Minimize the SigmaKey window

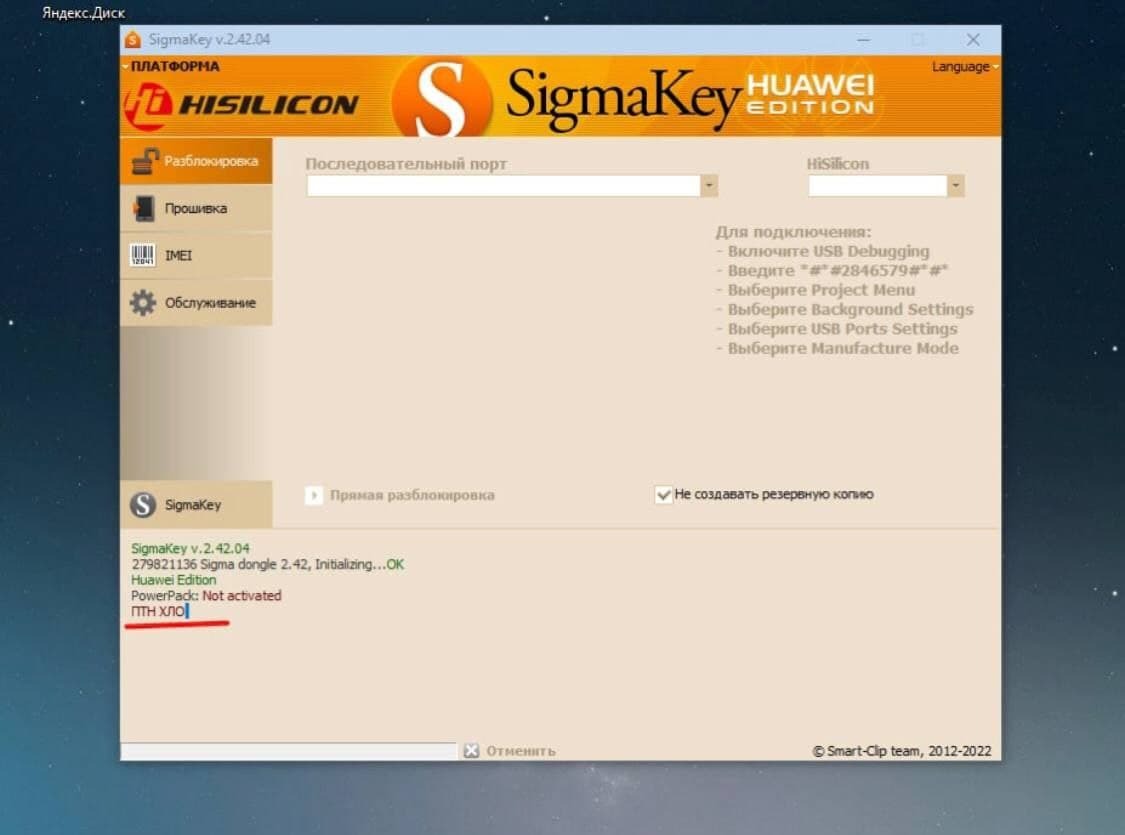coord(864,39)
